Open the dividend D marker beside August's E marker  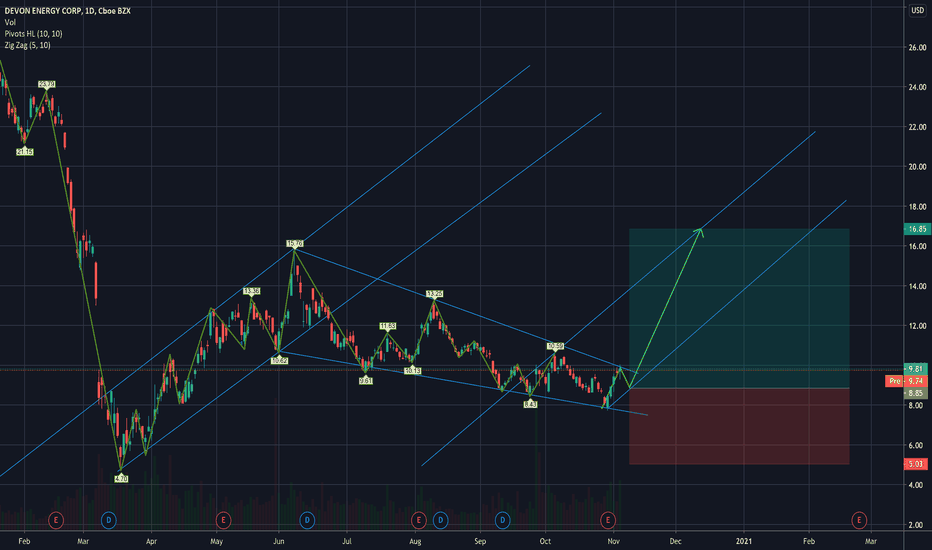(x=440, y=520)
